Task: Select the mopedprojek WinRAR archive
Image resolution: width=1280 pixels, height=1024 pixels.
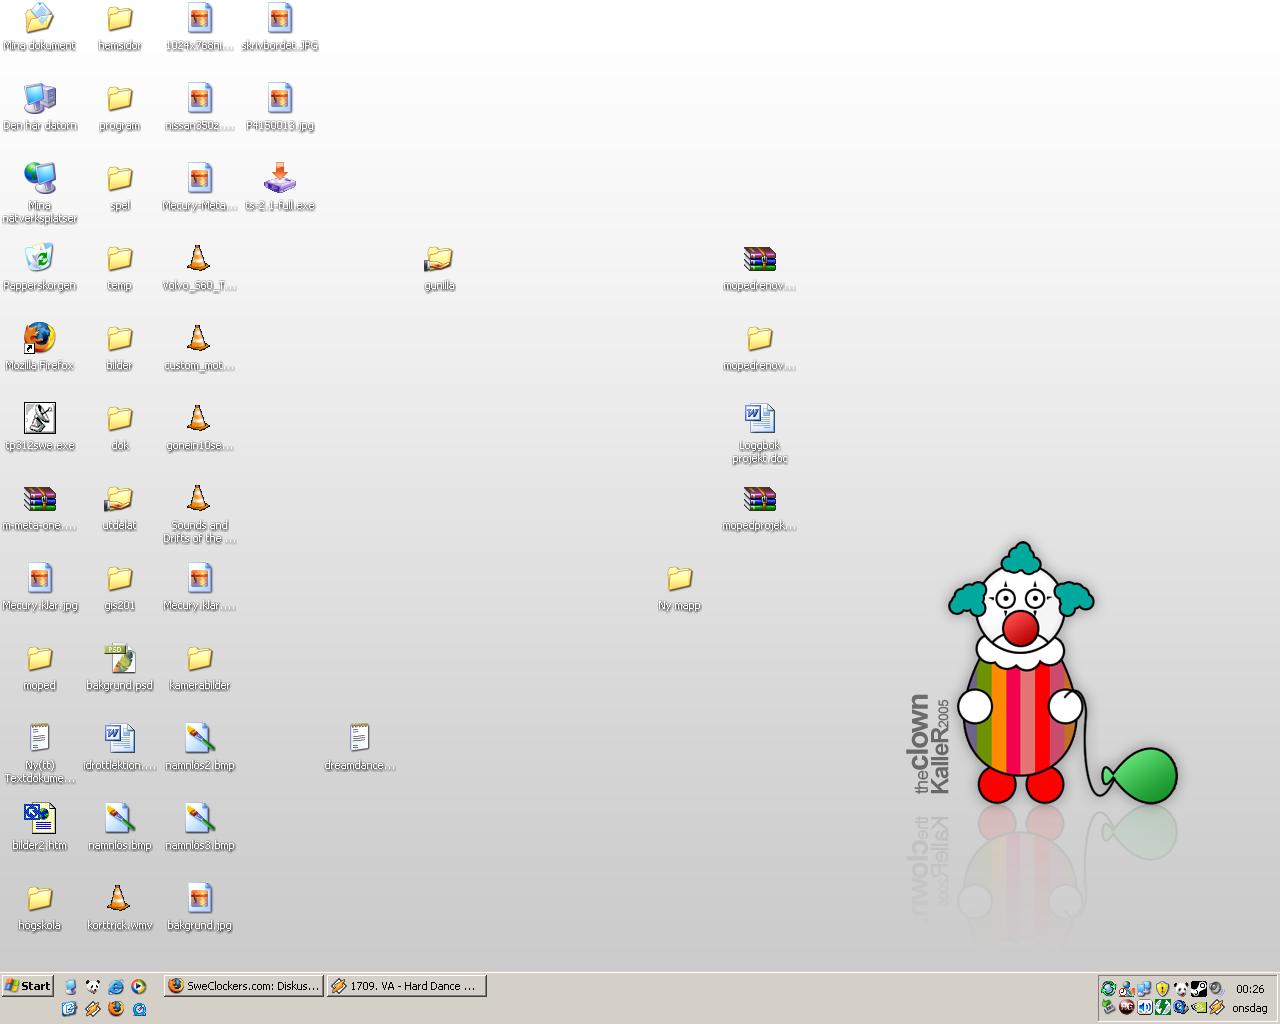Action: point(759,506)
